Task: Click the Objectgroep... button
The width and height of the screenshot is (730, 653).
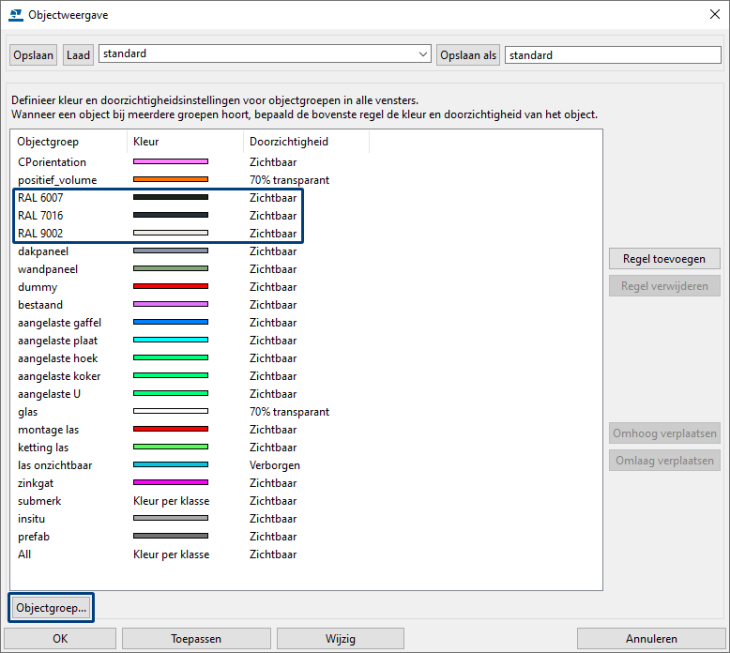Action: [51, 607]
